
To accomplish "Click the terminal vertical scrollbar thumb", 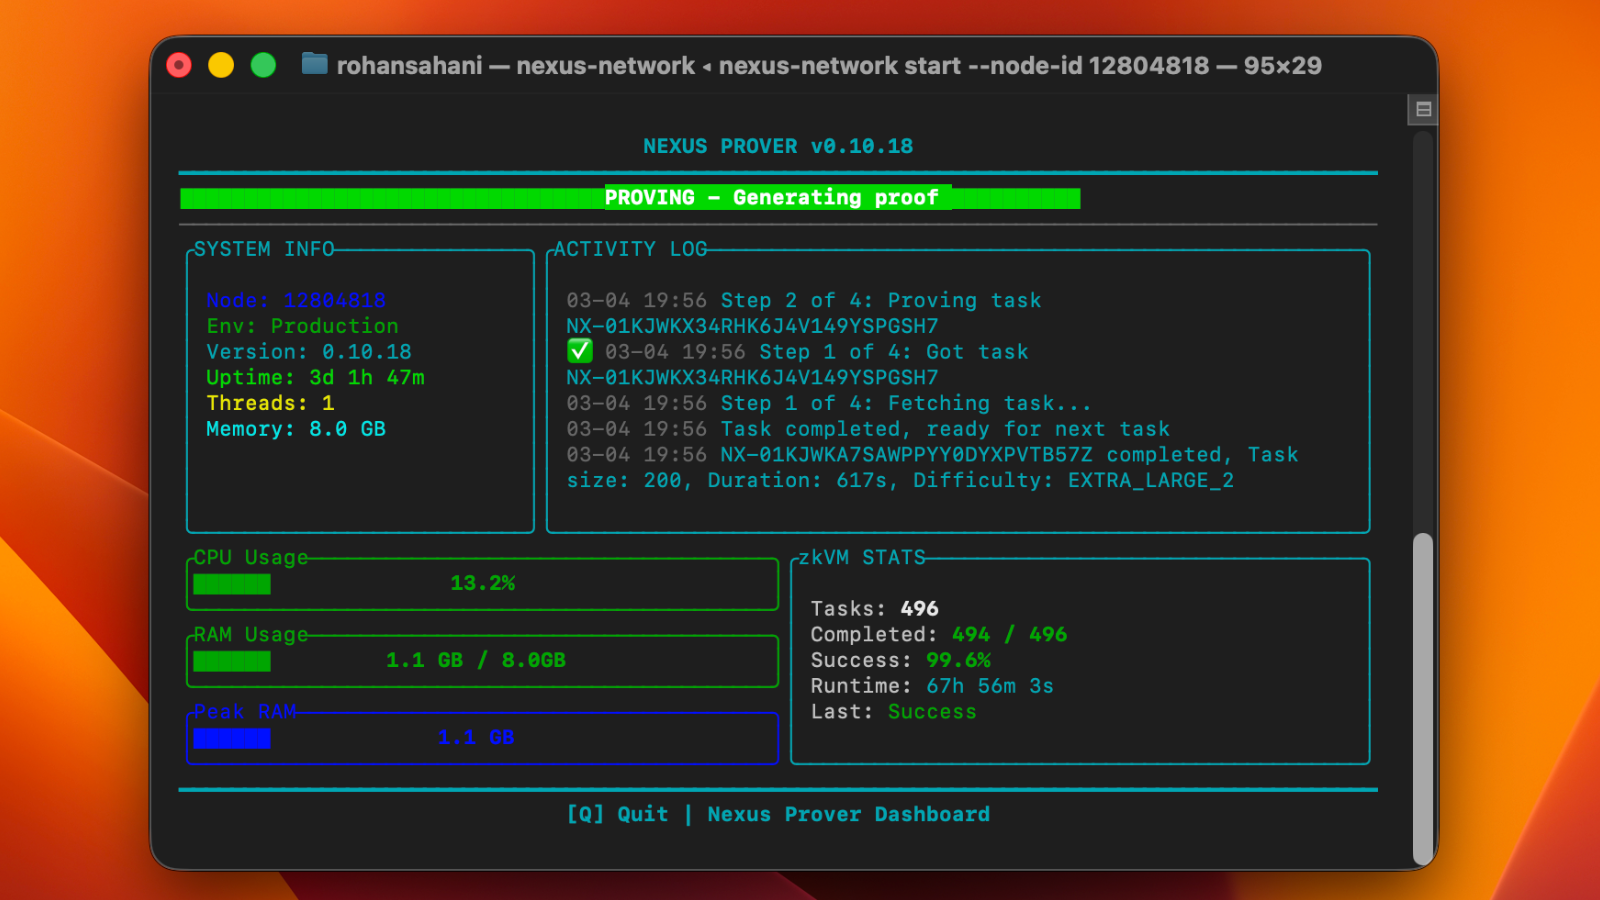I will coord(1423,699).
